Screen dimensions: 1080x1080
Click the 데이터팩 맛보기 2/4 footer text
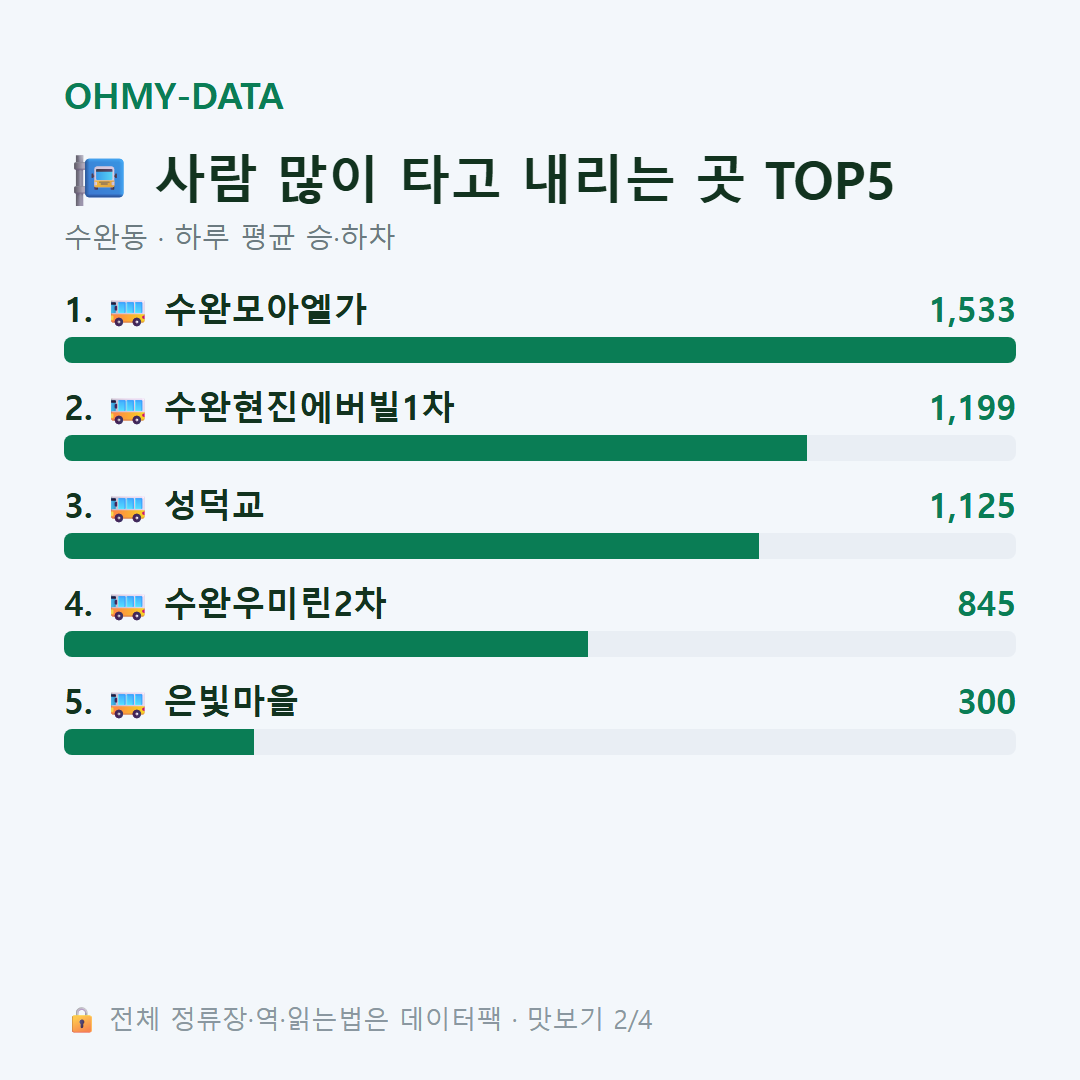click(526, 1019)
